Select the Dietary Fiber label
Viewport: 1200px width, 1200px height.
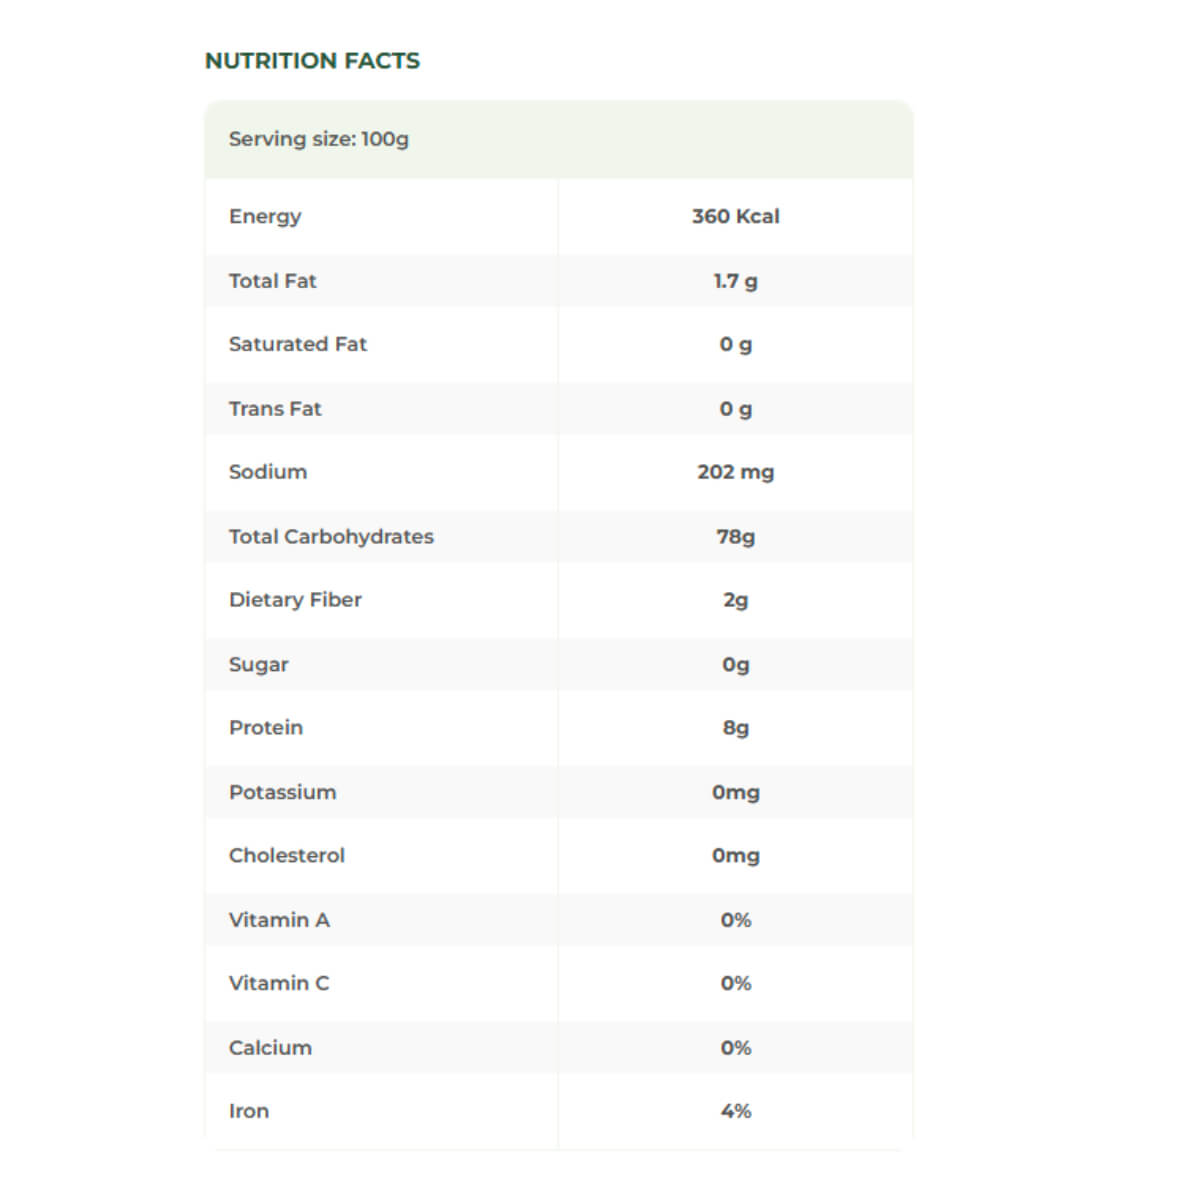[x=295, y=600]
